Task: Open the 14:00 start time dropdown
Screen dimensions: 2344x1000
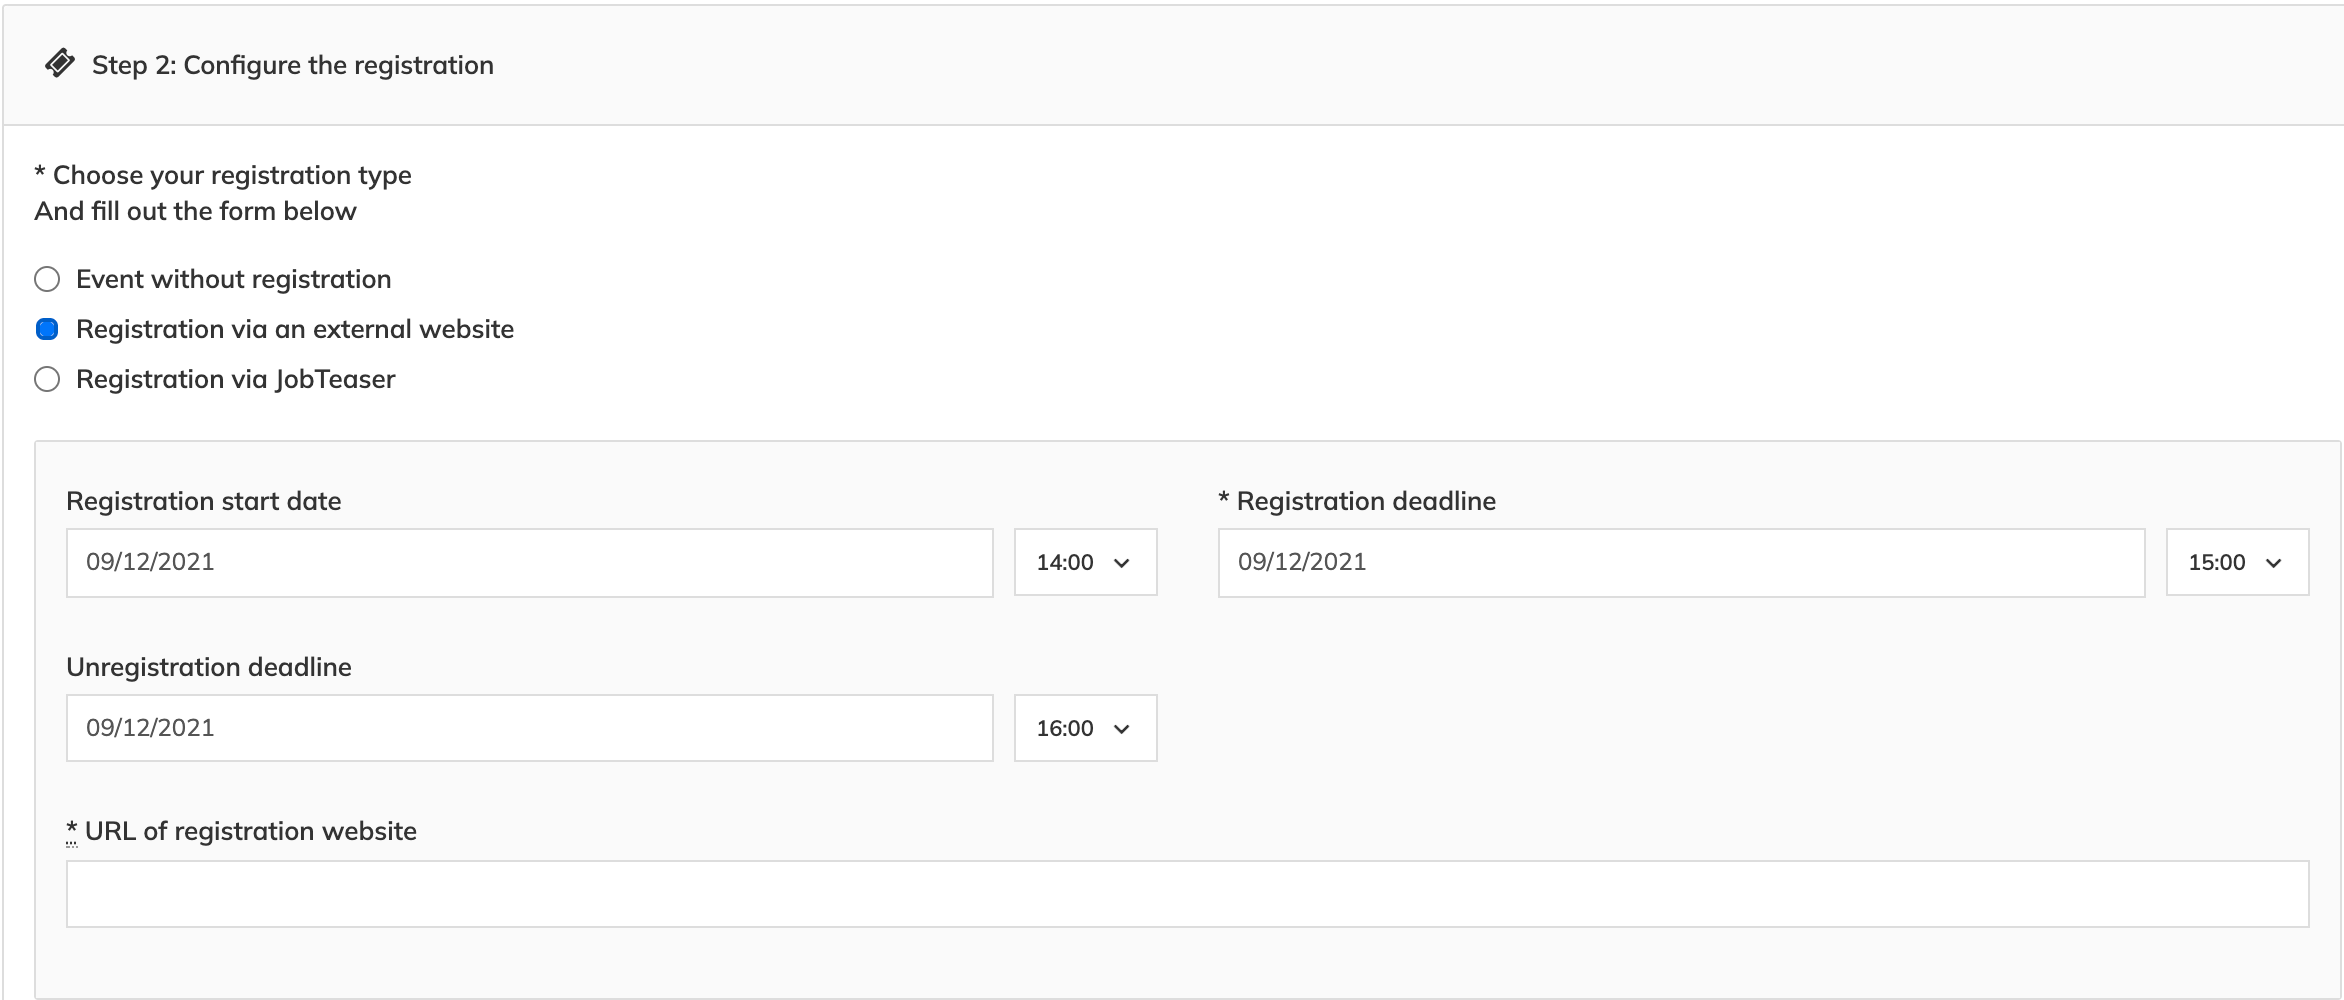Action: coord(1085,562)
